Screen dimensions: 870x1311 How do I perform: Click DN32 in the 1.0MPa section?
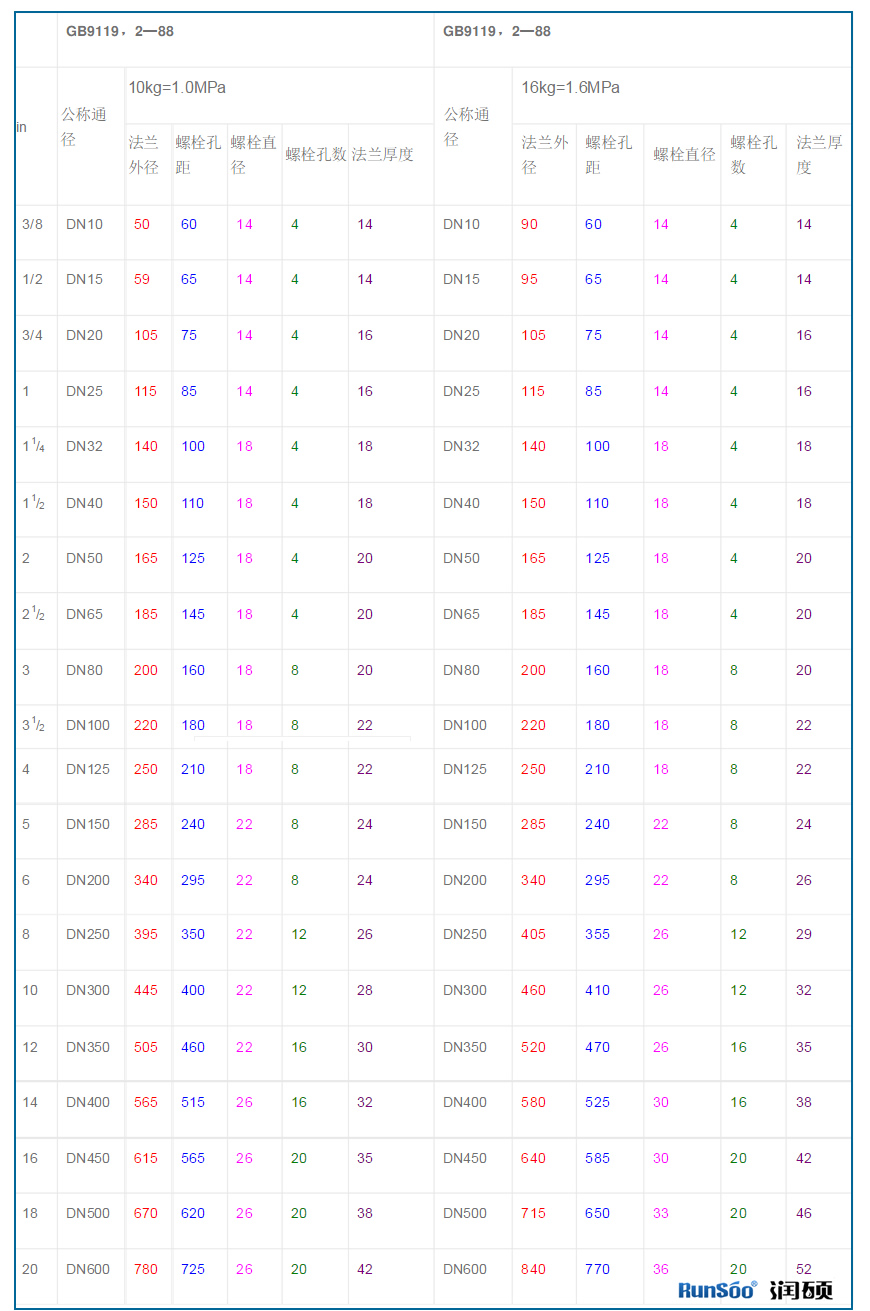click(84, 447)
